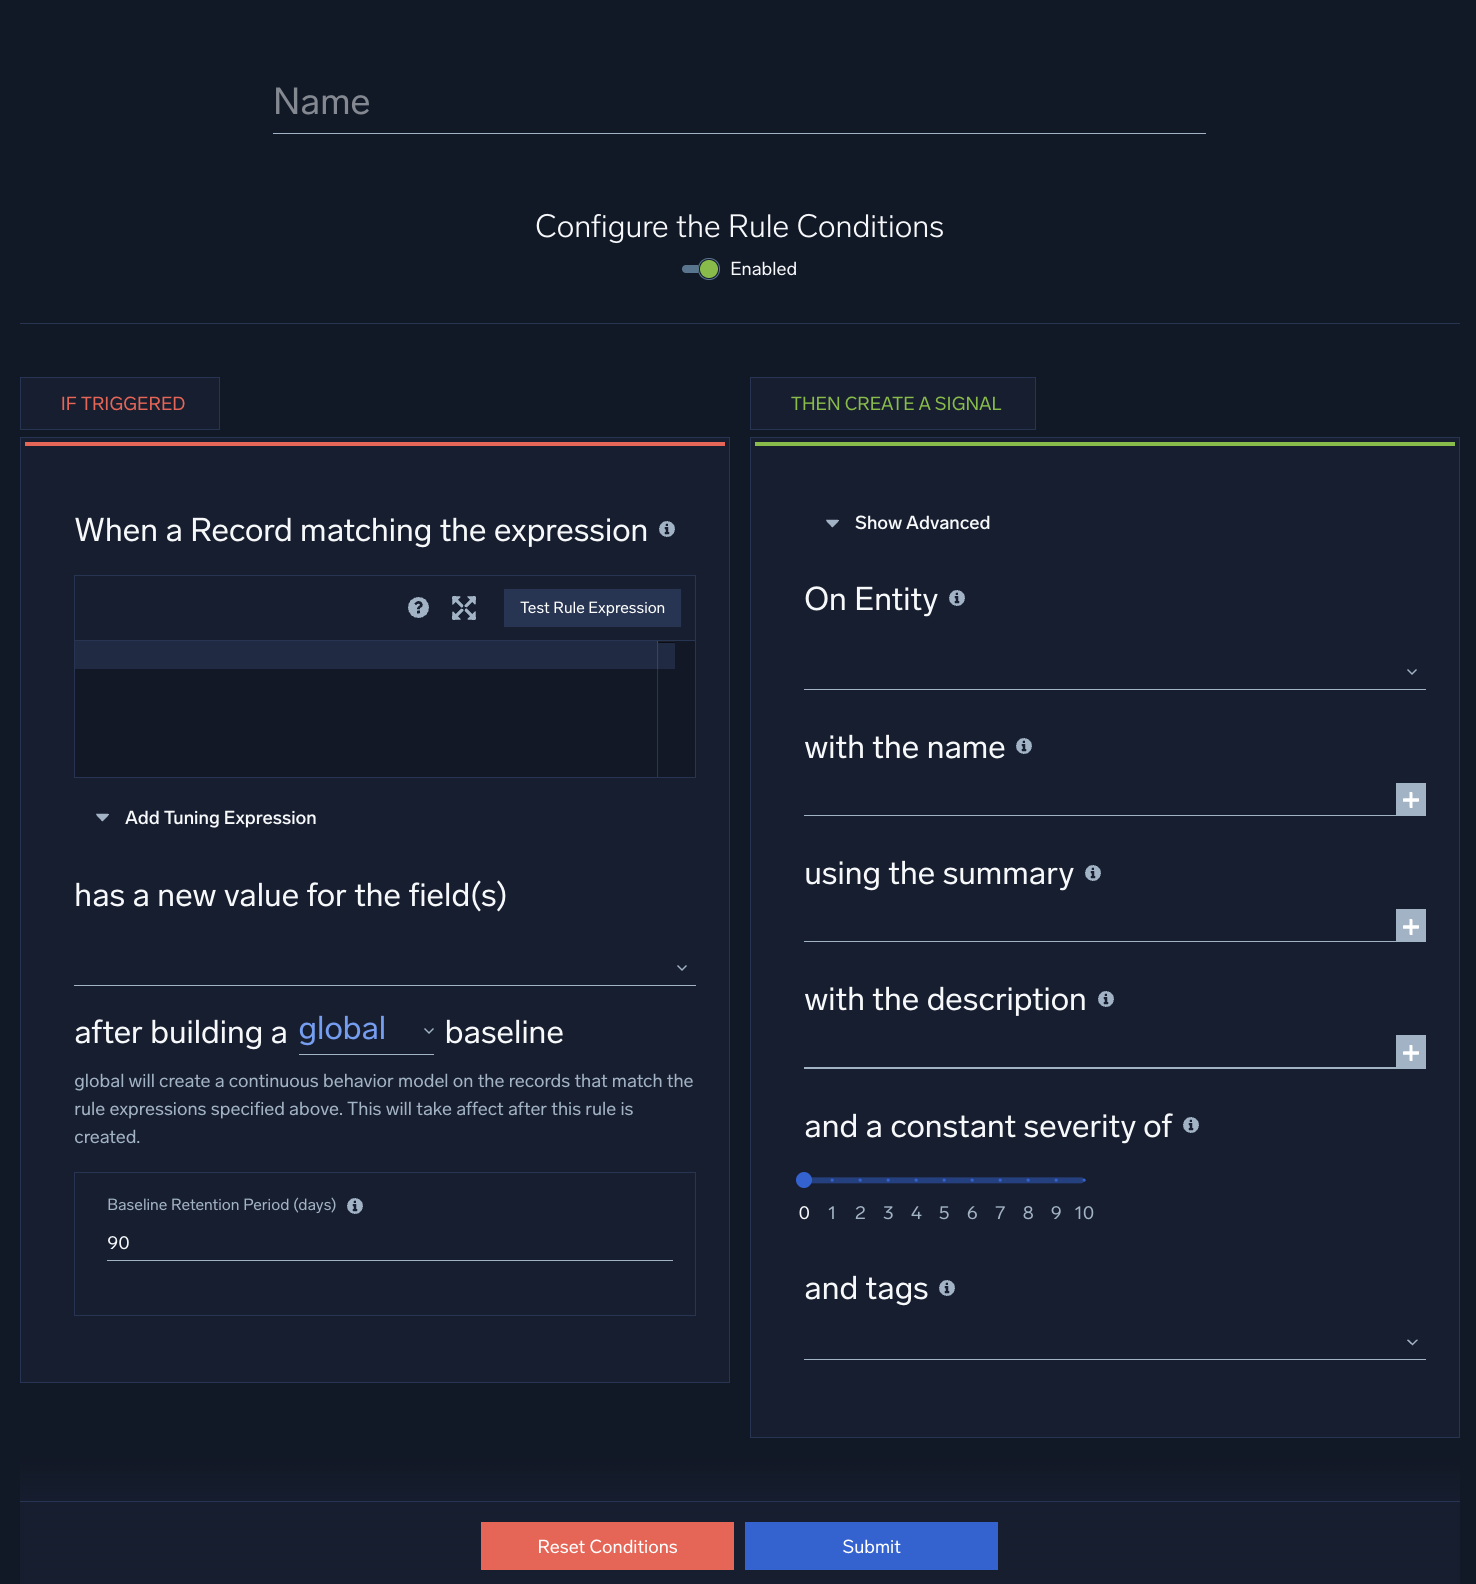The width and height of the screenshot is (1476, 1584).
Task: Select the THEN CREATE A SIGNAL tab
Action: coord(895,404)
